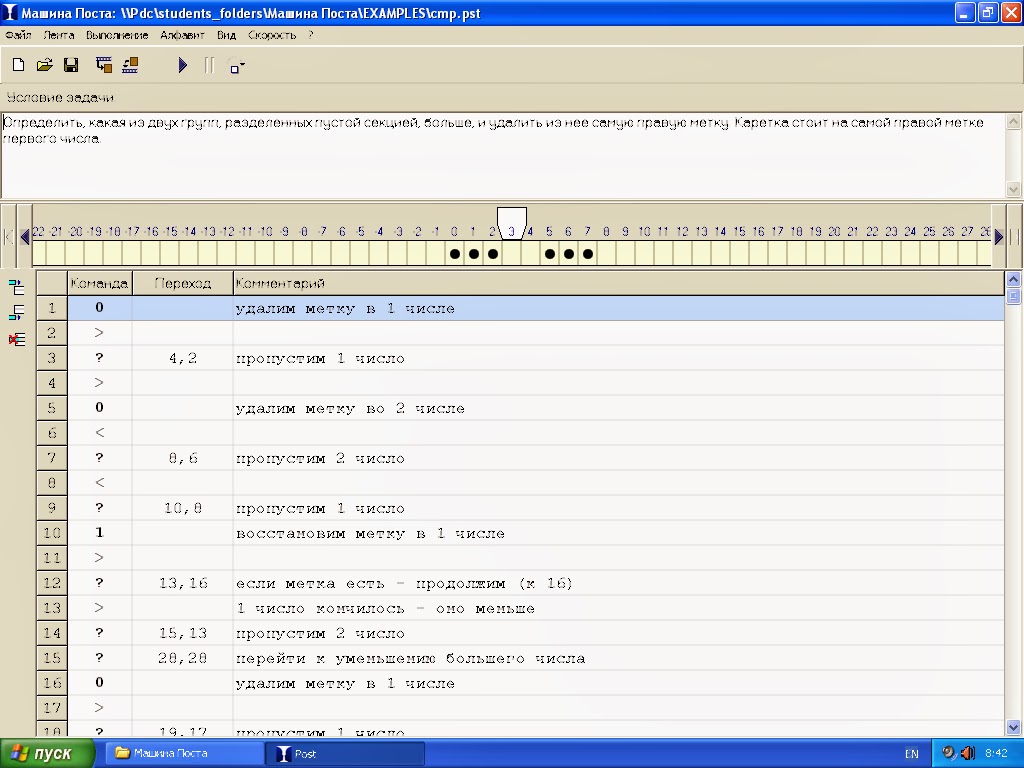The image size is (1024, 768).
Task: Open the Файл menu
Action: pos(18,35)
